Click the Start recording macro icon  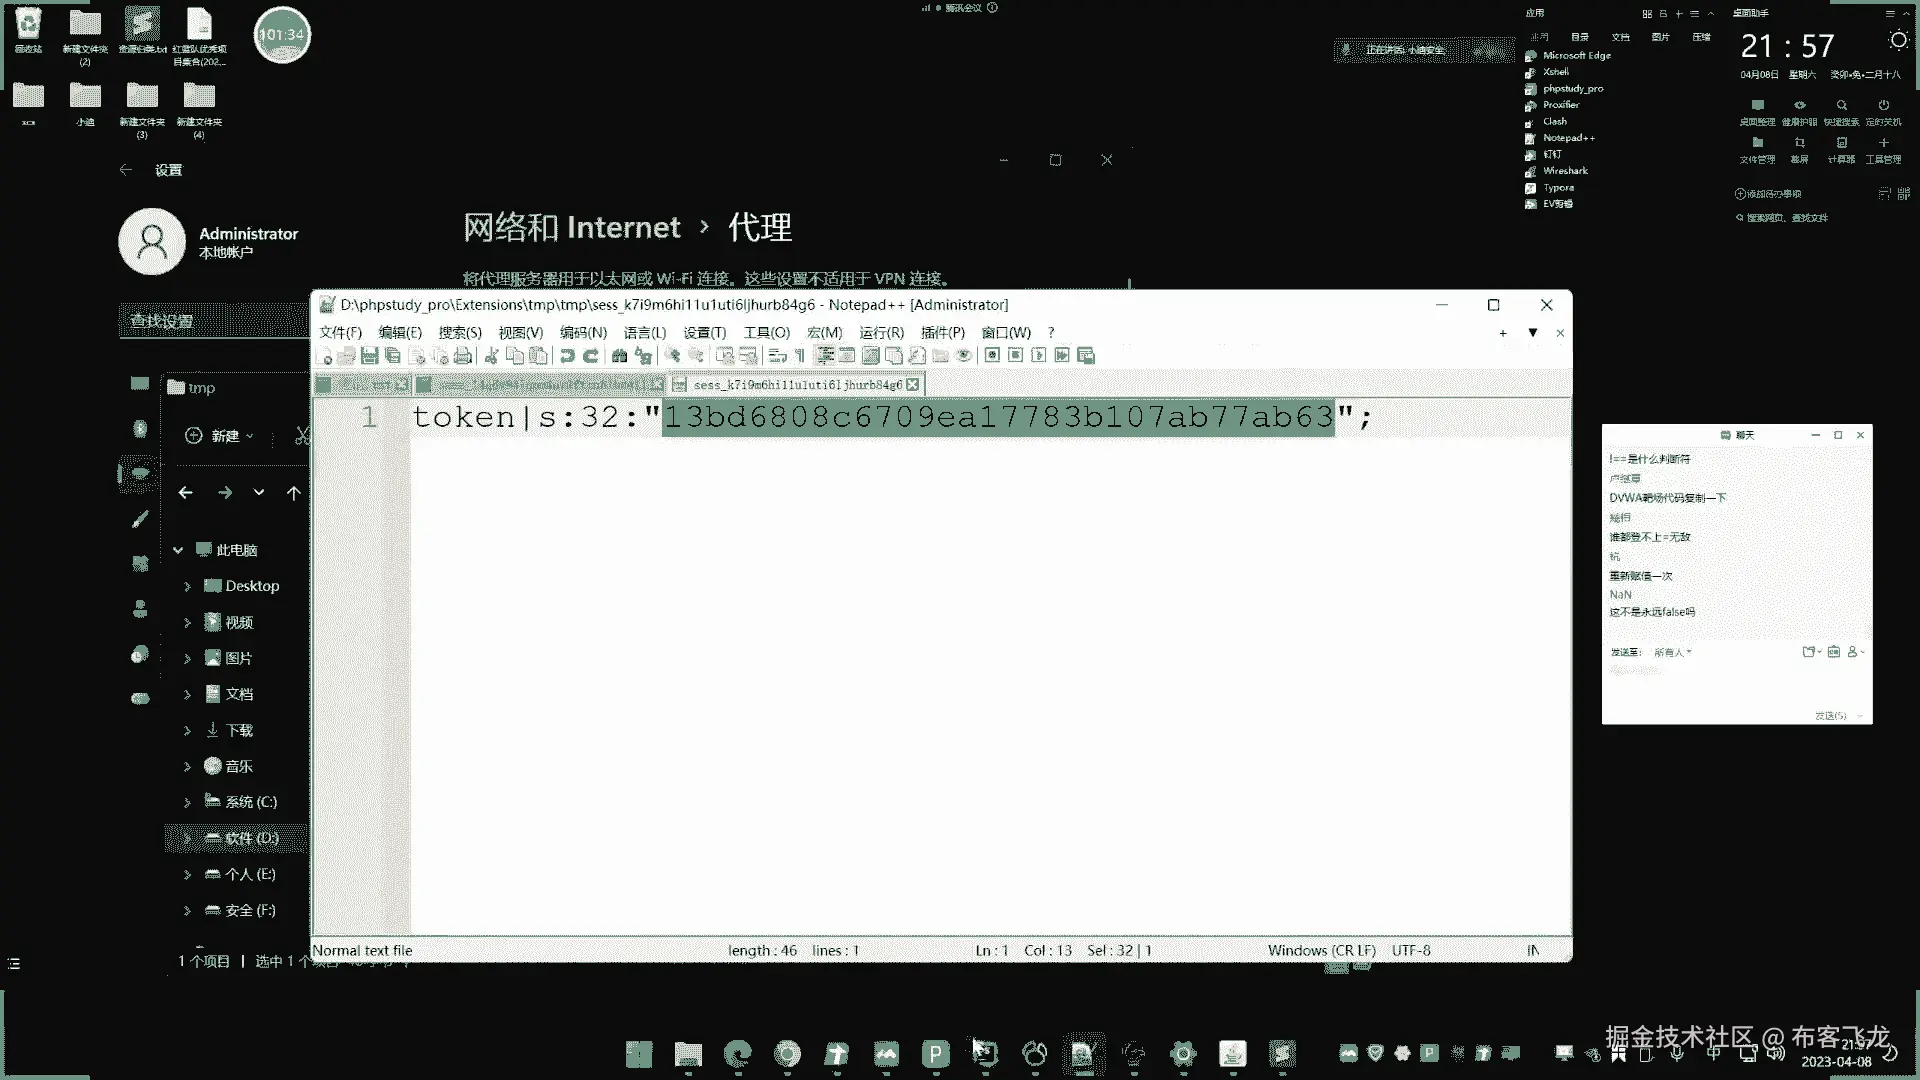[x=992, y=356]
